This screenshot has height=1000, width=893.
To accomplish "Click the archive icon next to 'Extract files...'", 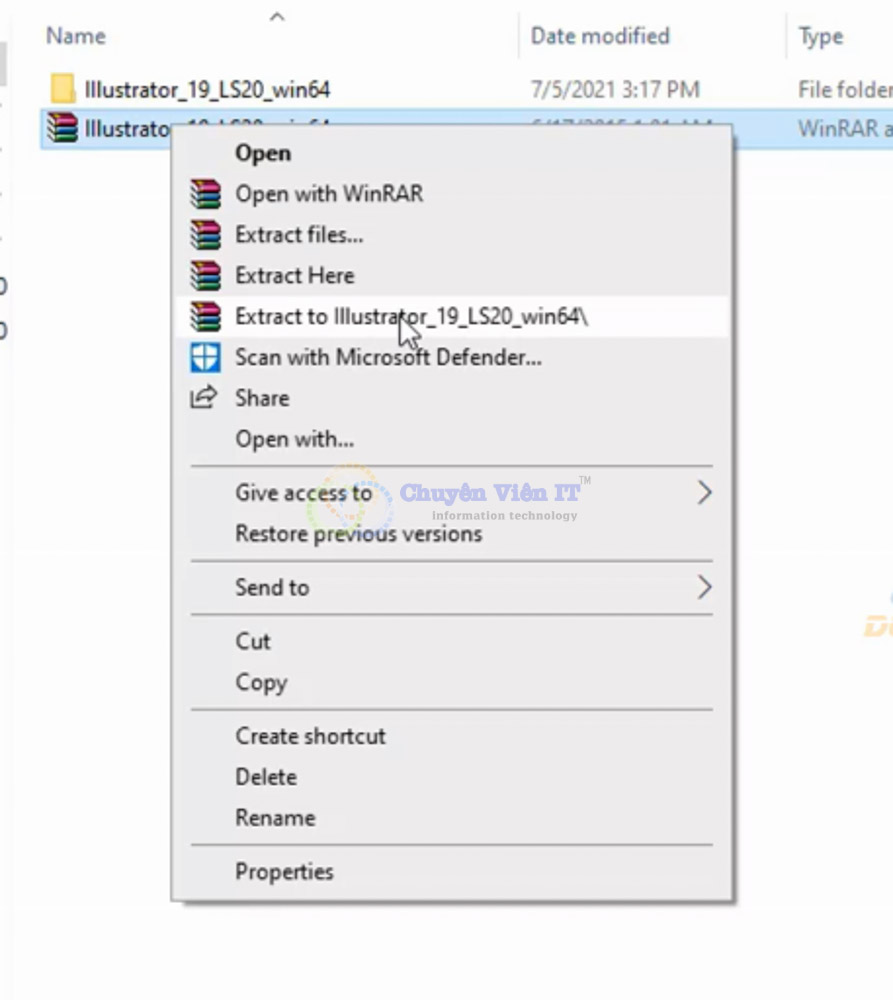I will tap(205, 235).
